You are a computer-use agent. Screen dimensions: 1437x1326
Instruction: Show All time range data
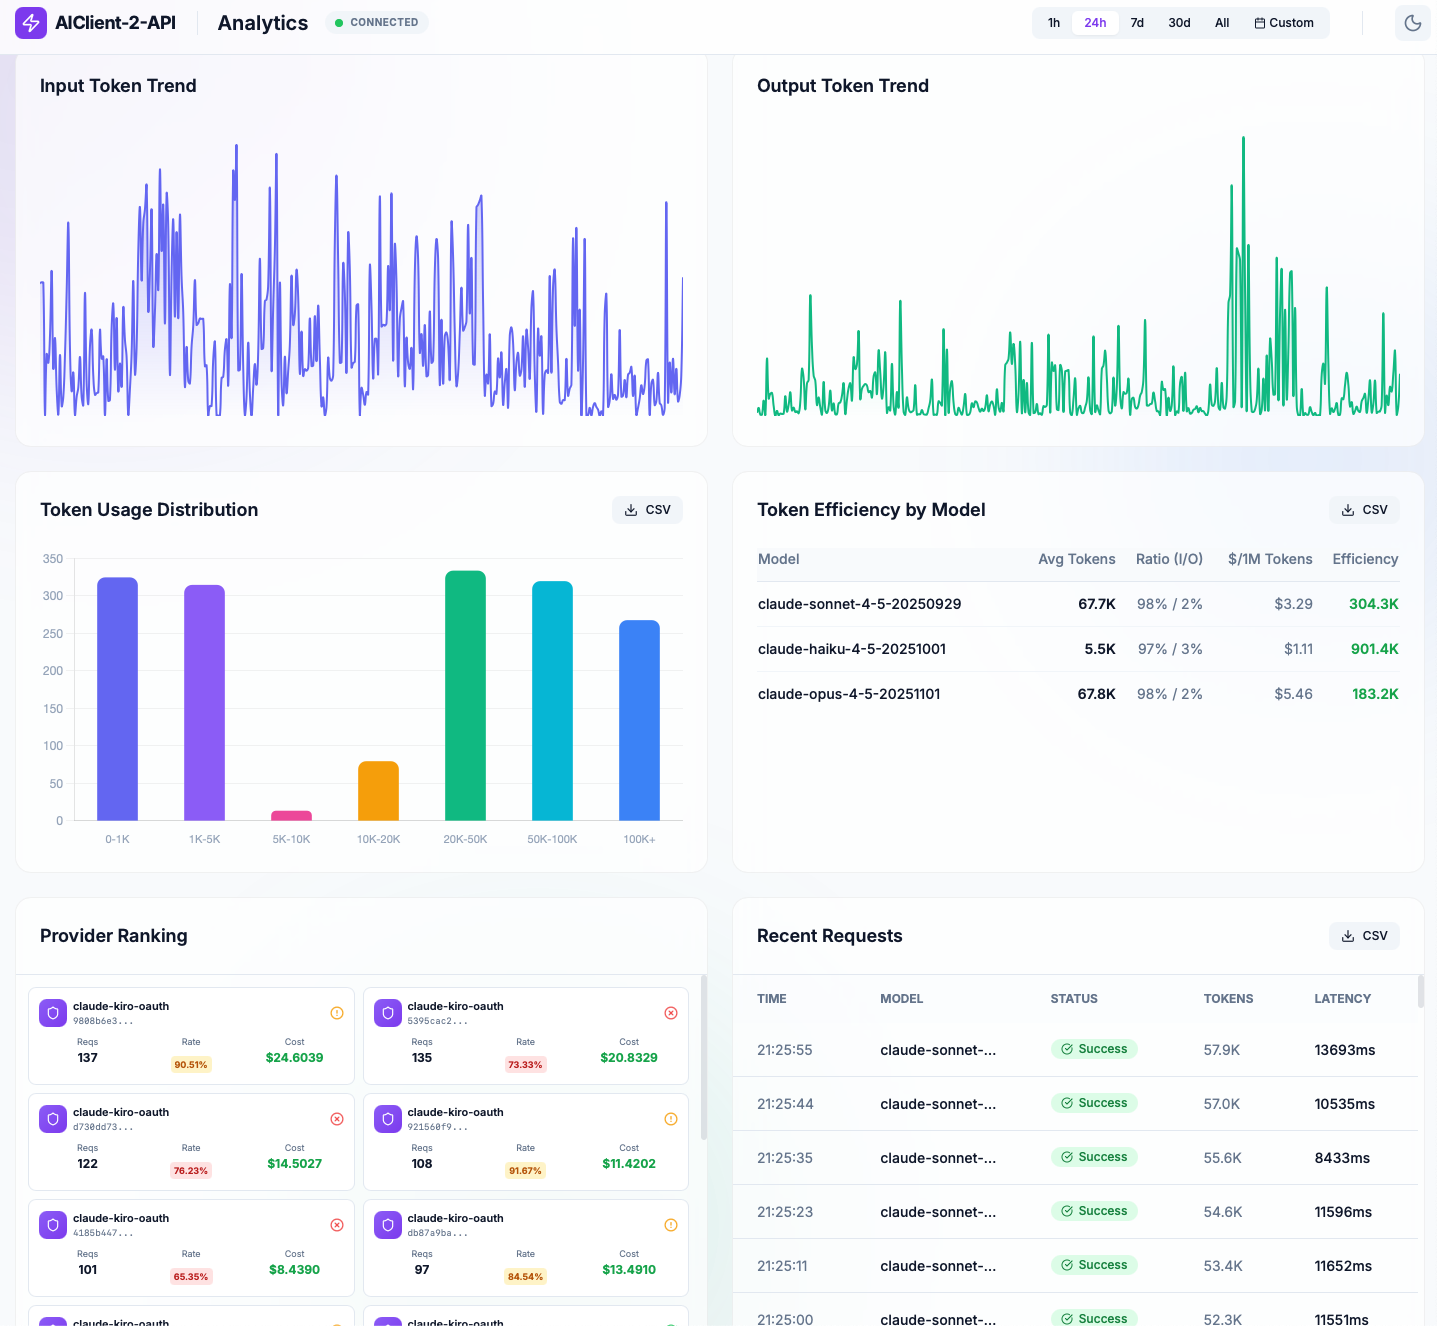click(1221, 23)
